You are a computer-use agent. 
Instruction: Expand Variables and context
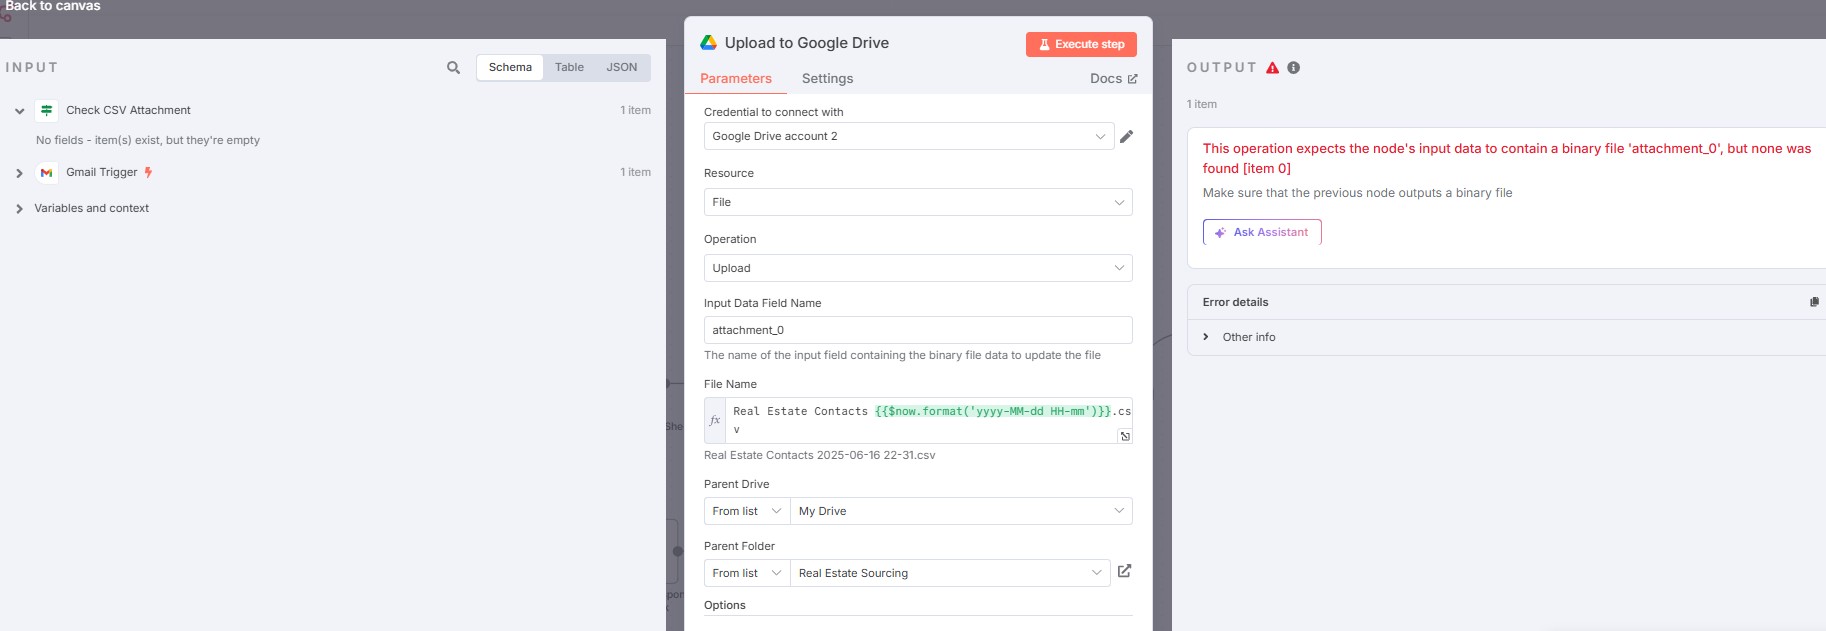pyautogui.click(x=19, y=209)
